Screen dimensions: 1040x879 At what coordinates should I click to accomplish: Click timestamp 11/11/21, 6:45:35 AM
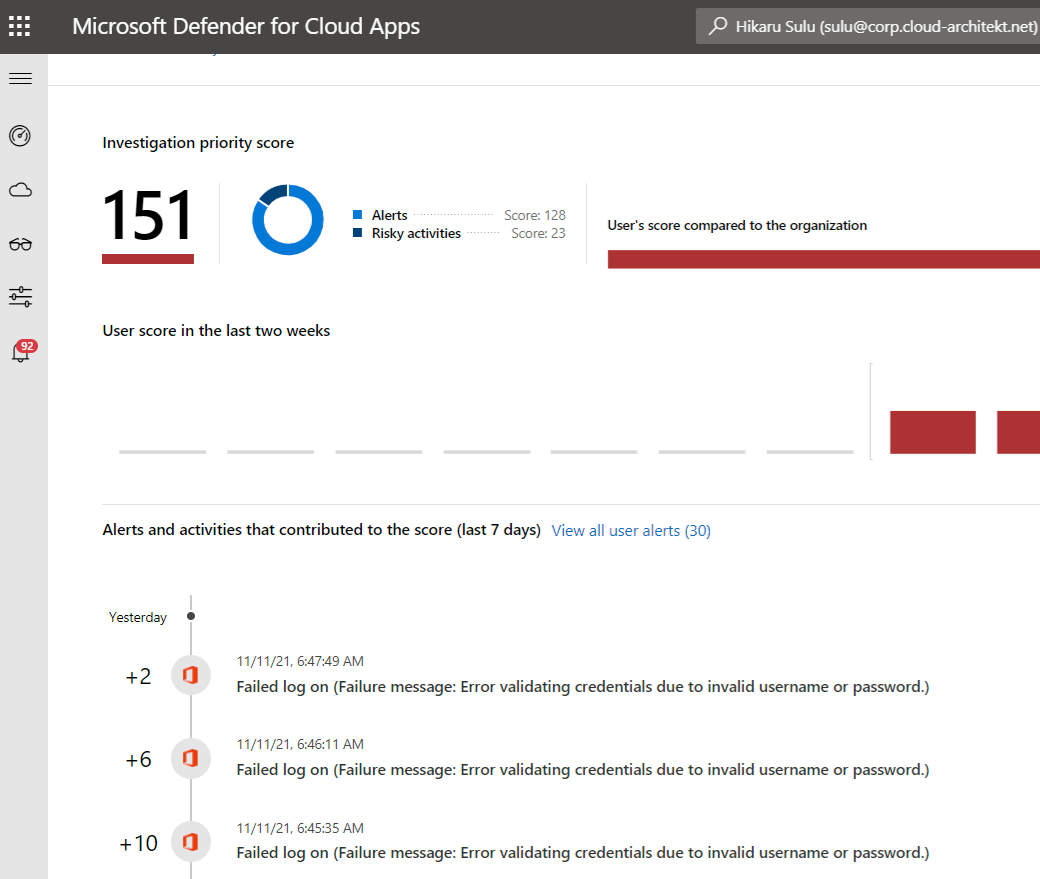[300, 828]
